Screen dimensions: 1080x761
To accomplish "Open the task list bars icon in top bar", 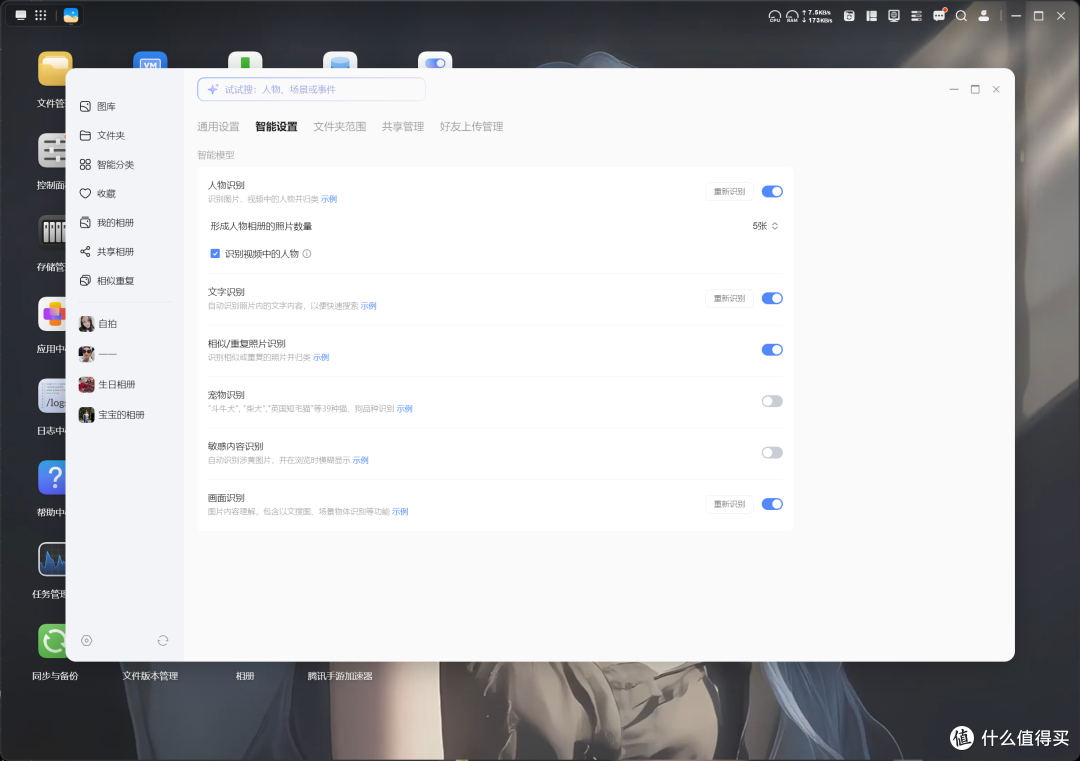I will coord(916,16).
